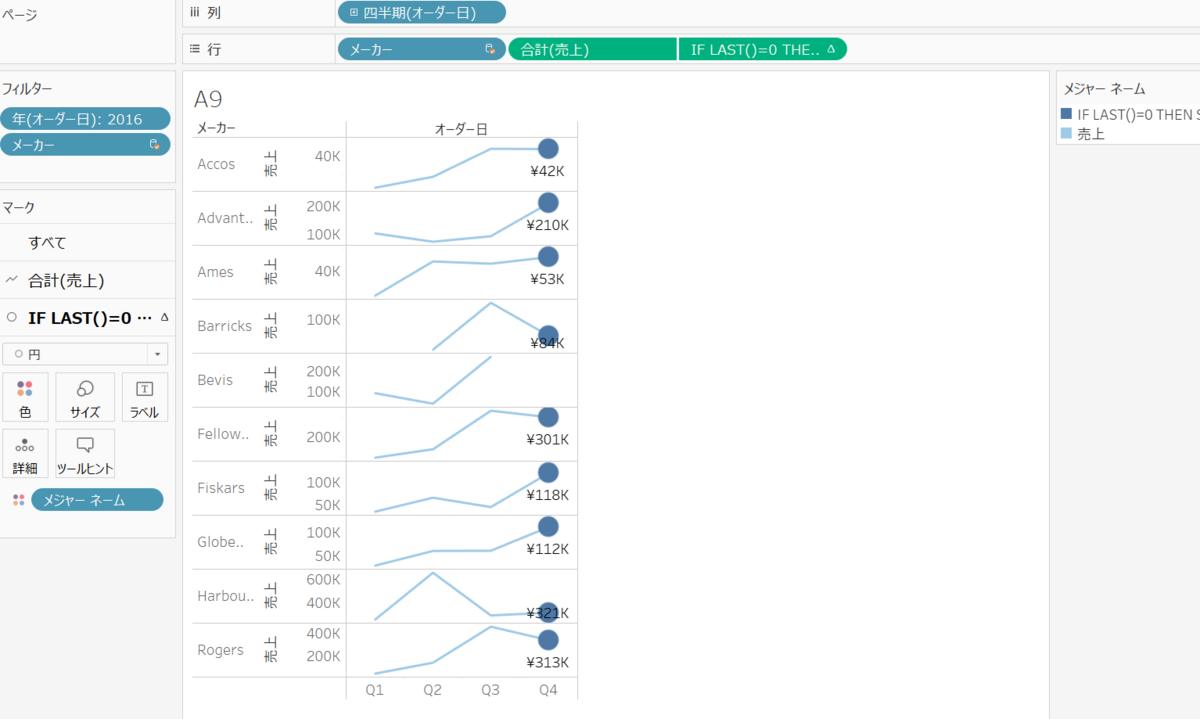1200x719 pixels.
Task: Click the メジャー ネーム legend title
Action: tap(1104, 89)
